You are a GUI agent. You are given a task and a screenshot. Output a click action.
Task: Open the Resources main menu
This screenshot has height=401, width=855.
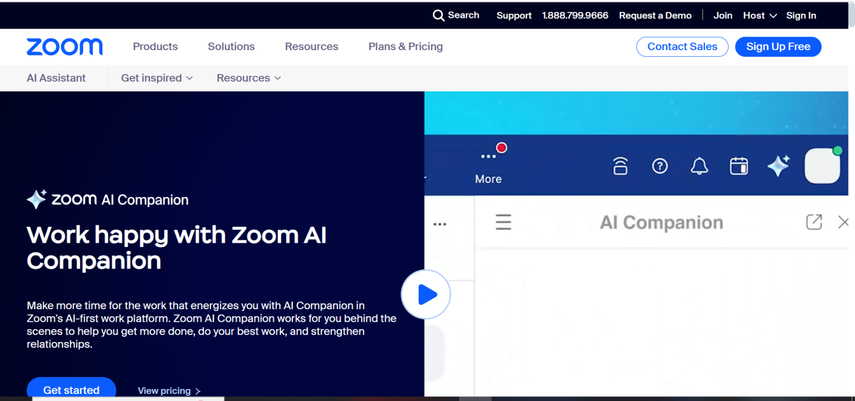point(311,46)
